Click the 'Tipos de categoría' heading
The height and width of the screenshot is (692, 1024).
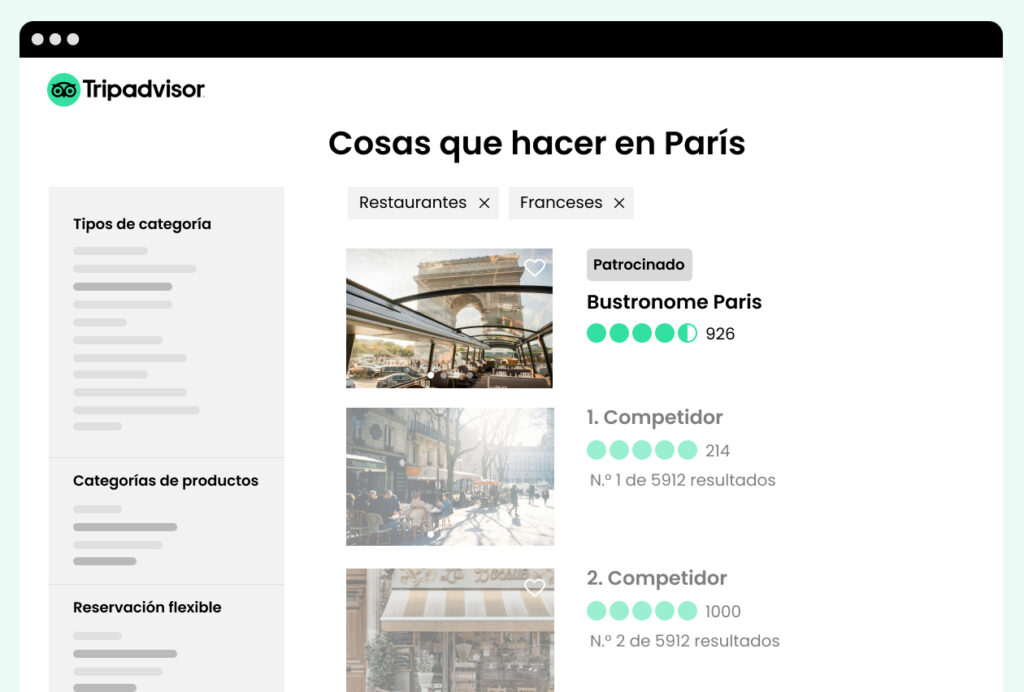[x=142, y=224]
